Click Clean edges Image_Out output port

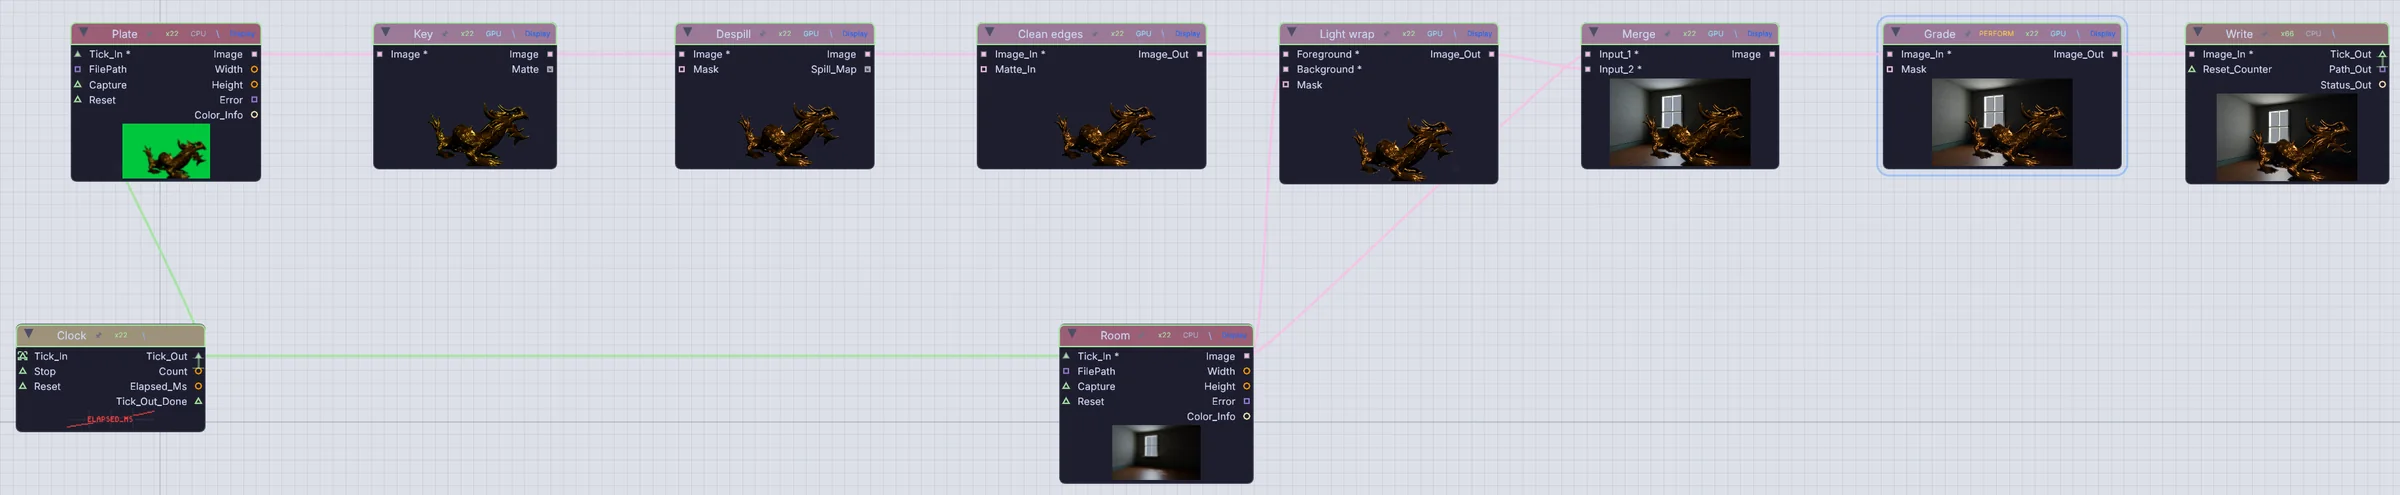1200,54
